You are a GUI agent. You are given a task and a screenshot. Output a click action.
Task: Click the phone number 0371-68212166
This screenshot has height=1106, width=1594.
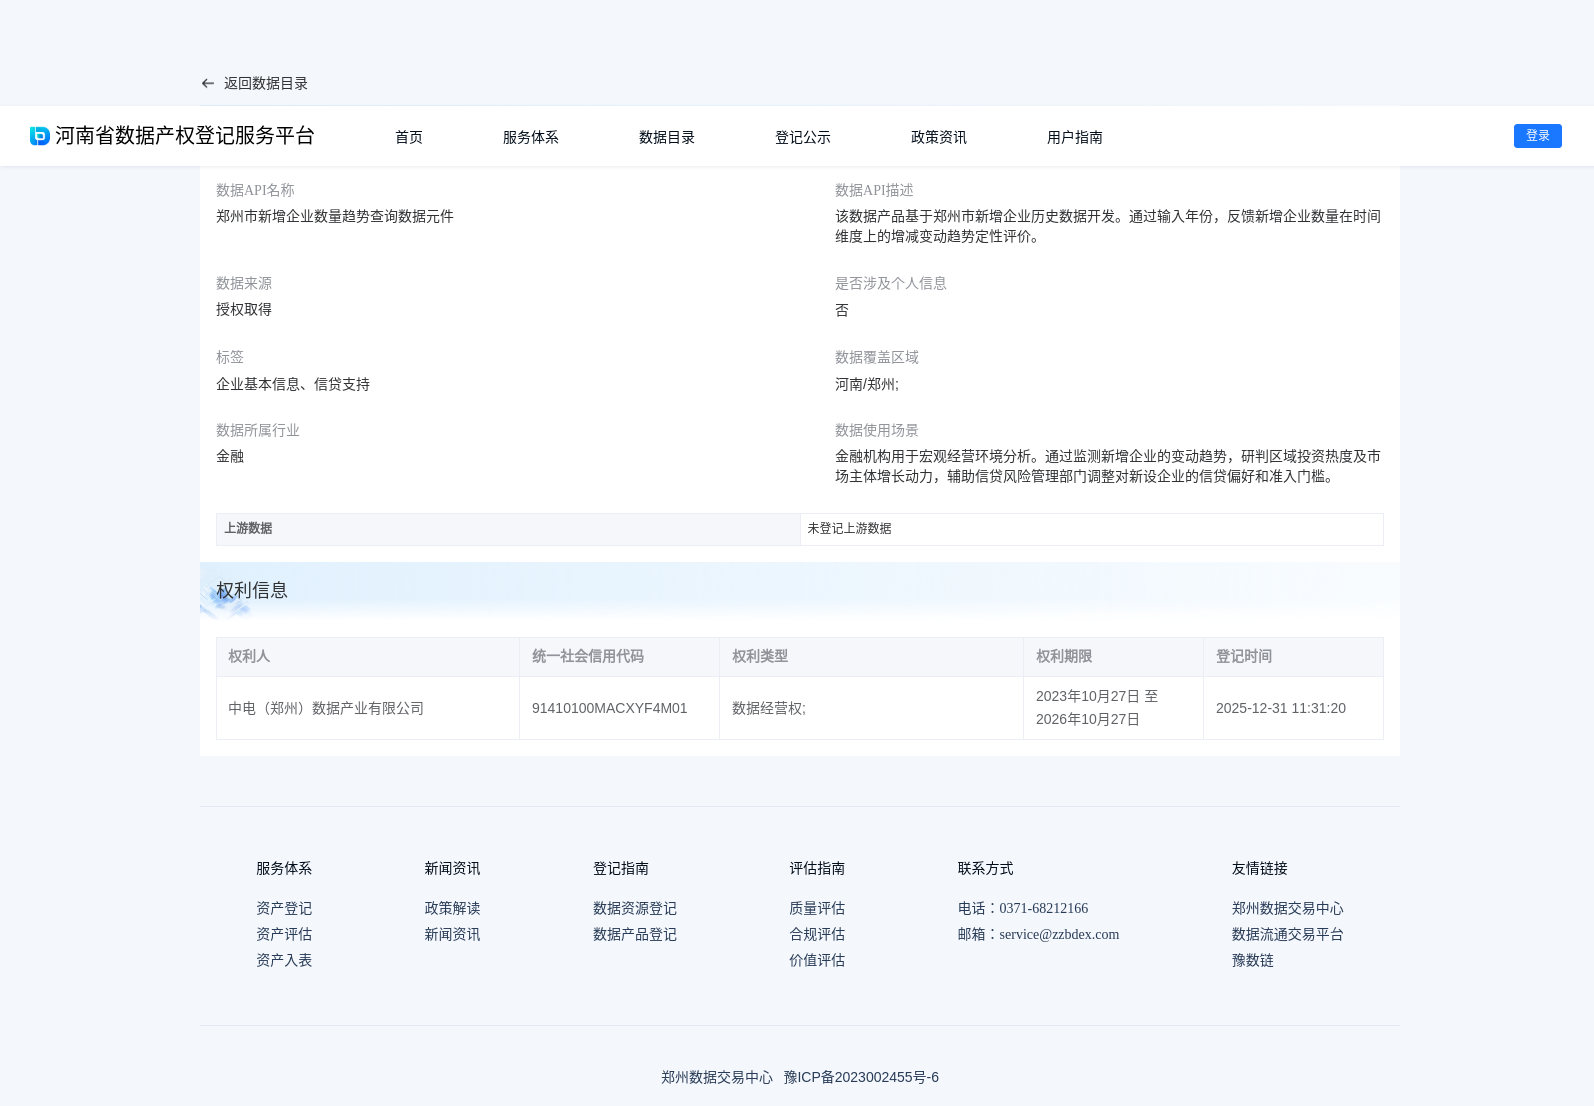[1043, 908]
